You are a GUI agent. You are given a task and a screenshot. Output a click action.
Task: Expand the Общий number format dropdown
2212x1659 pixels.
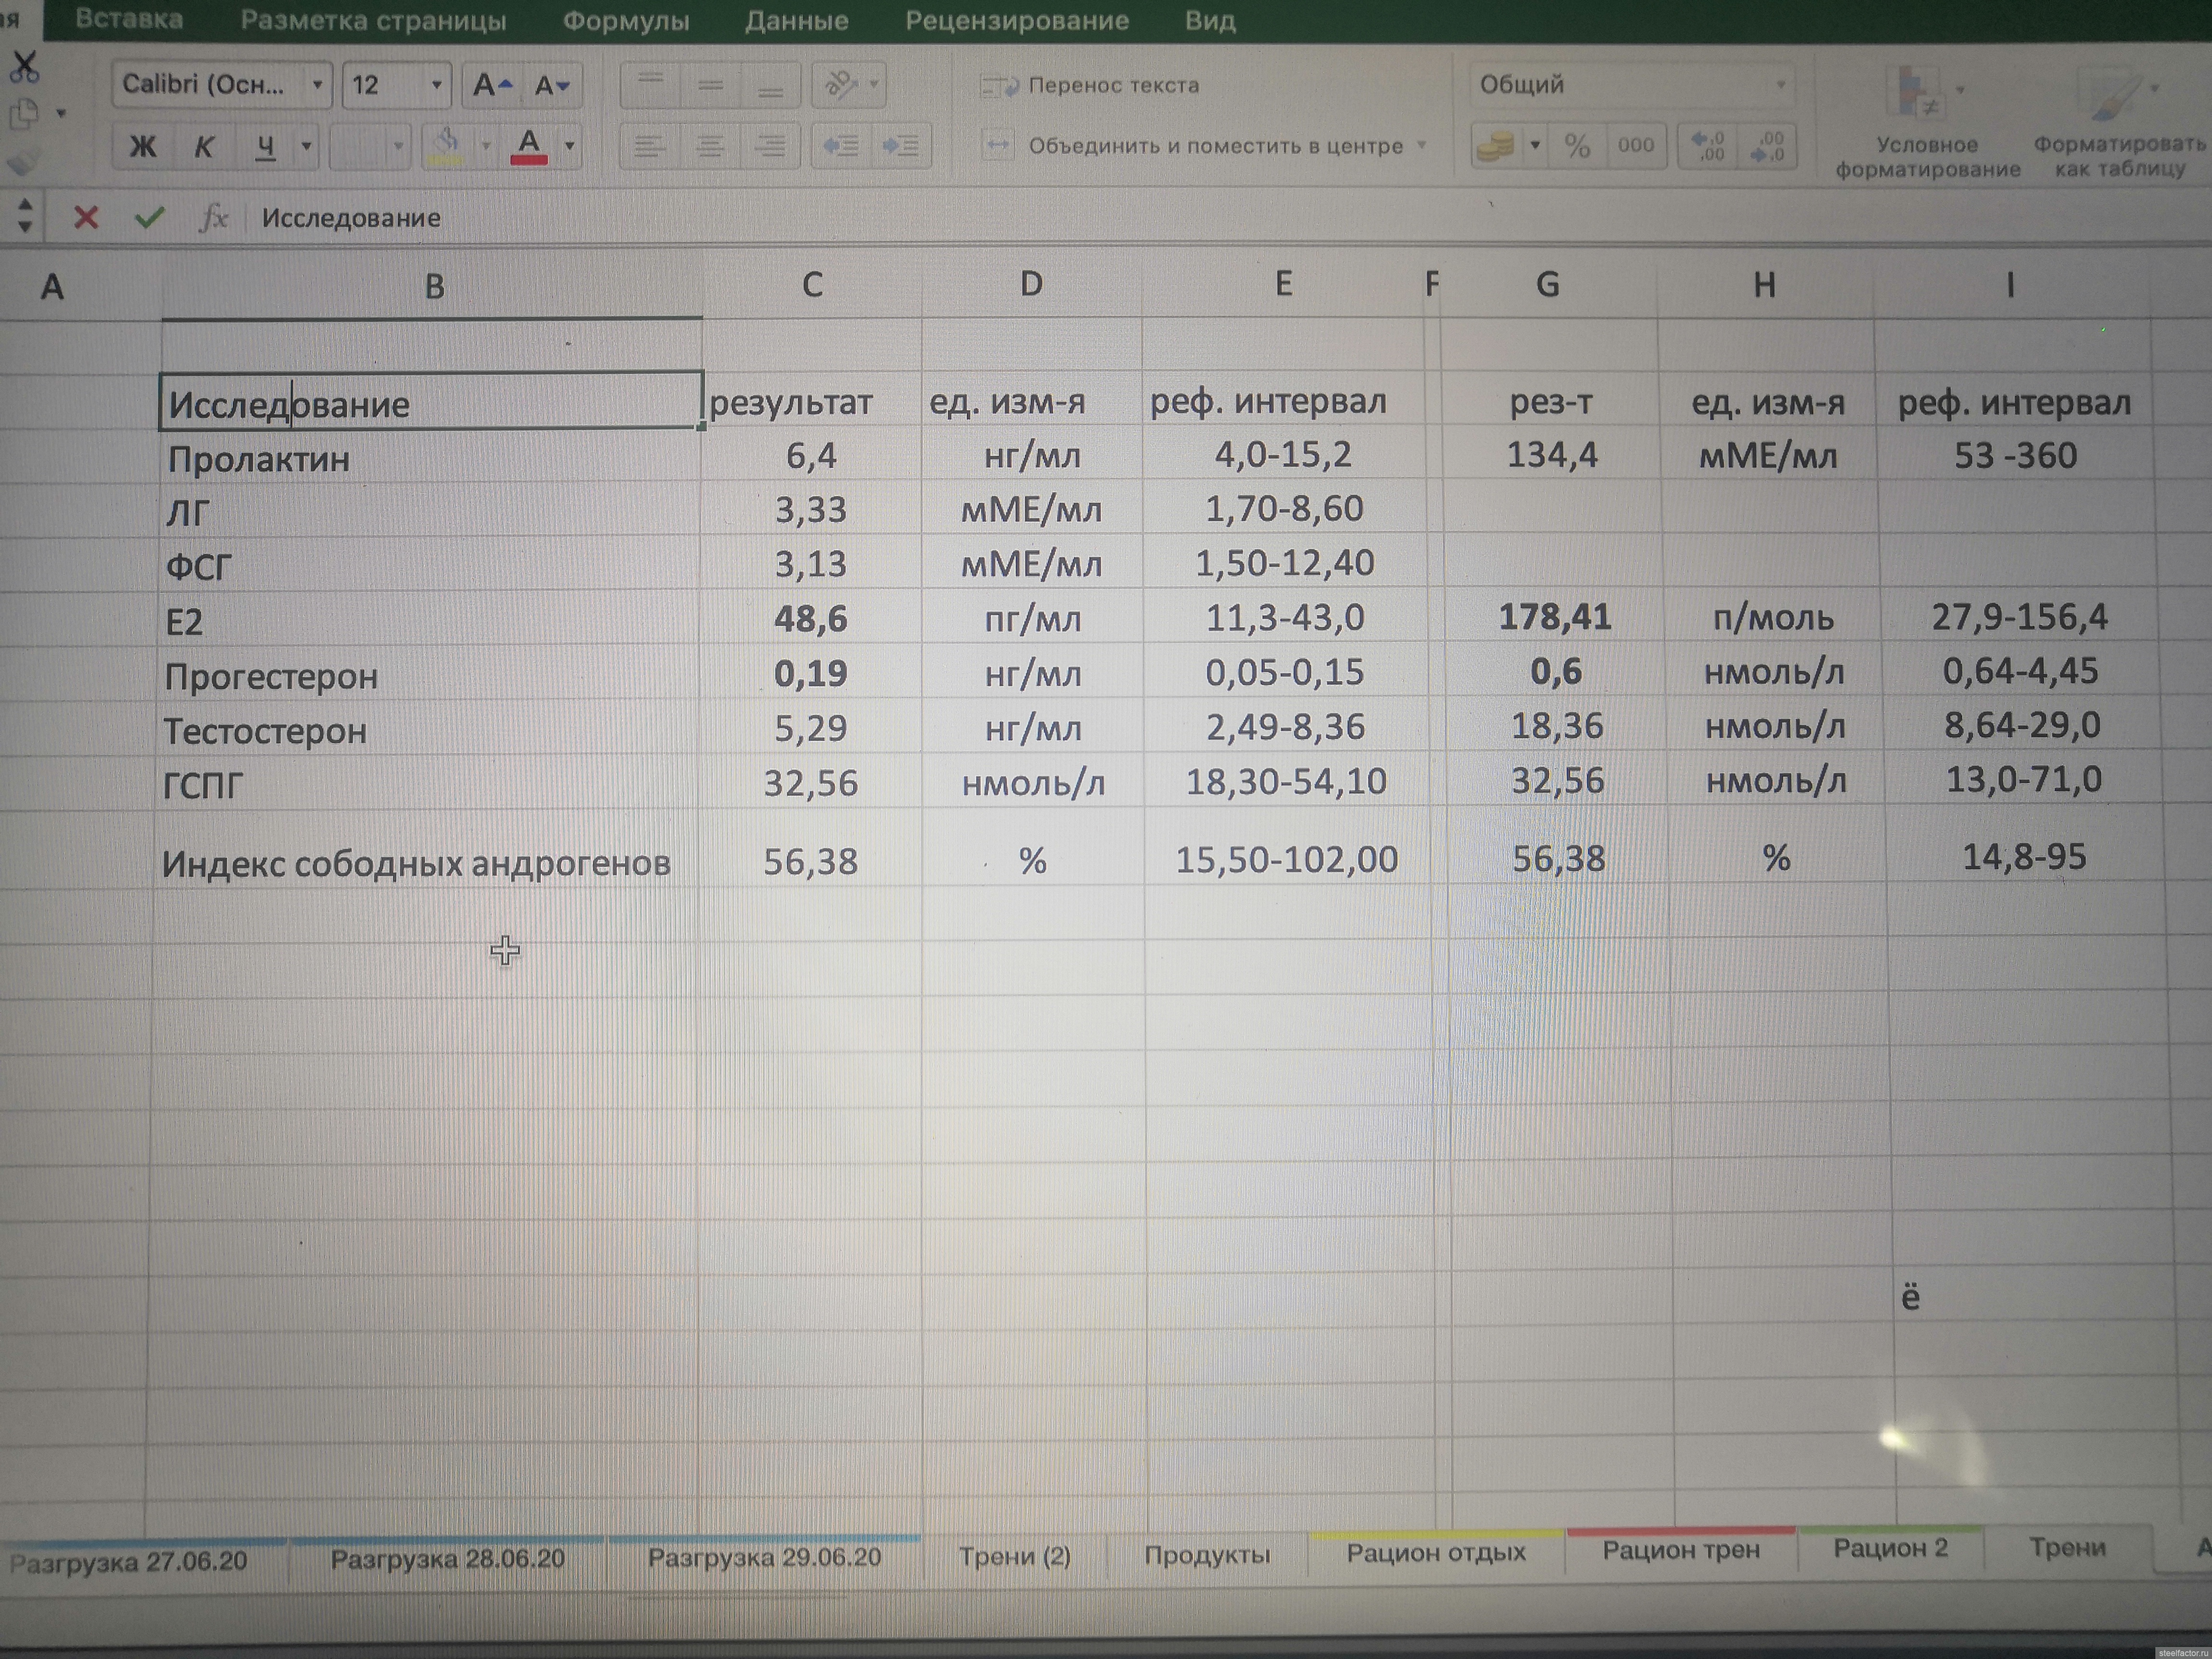click(1780, 86)
